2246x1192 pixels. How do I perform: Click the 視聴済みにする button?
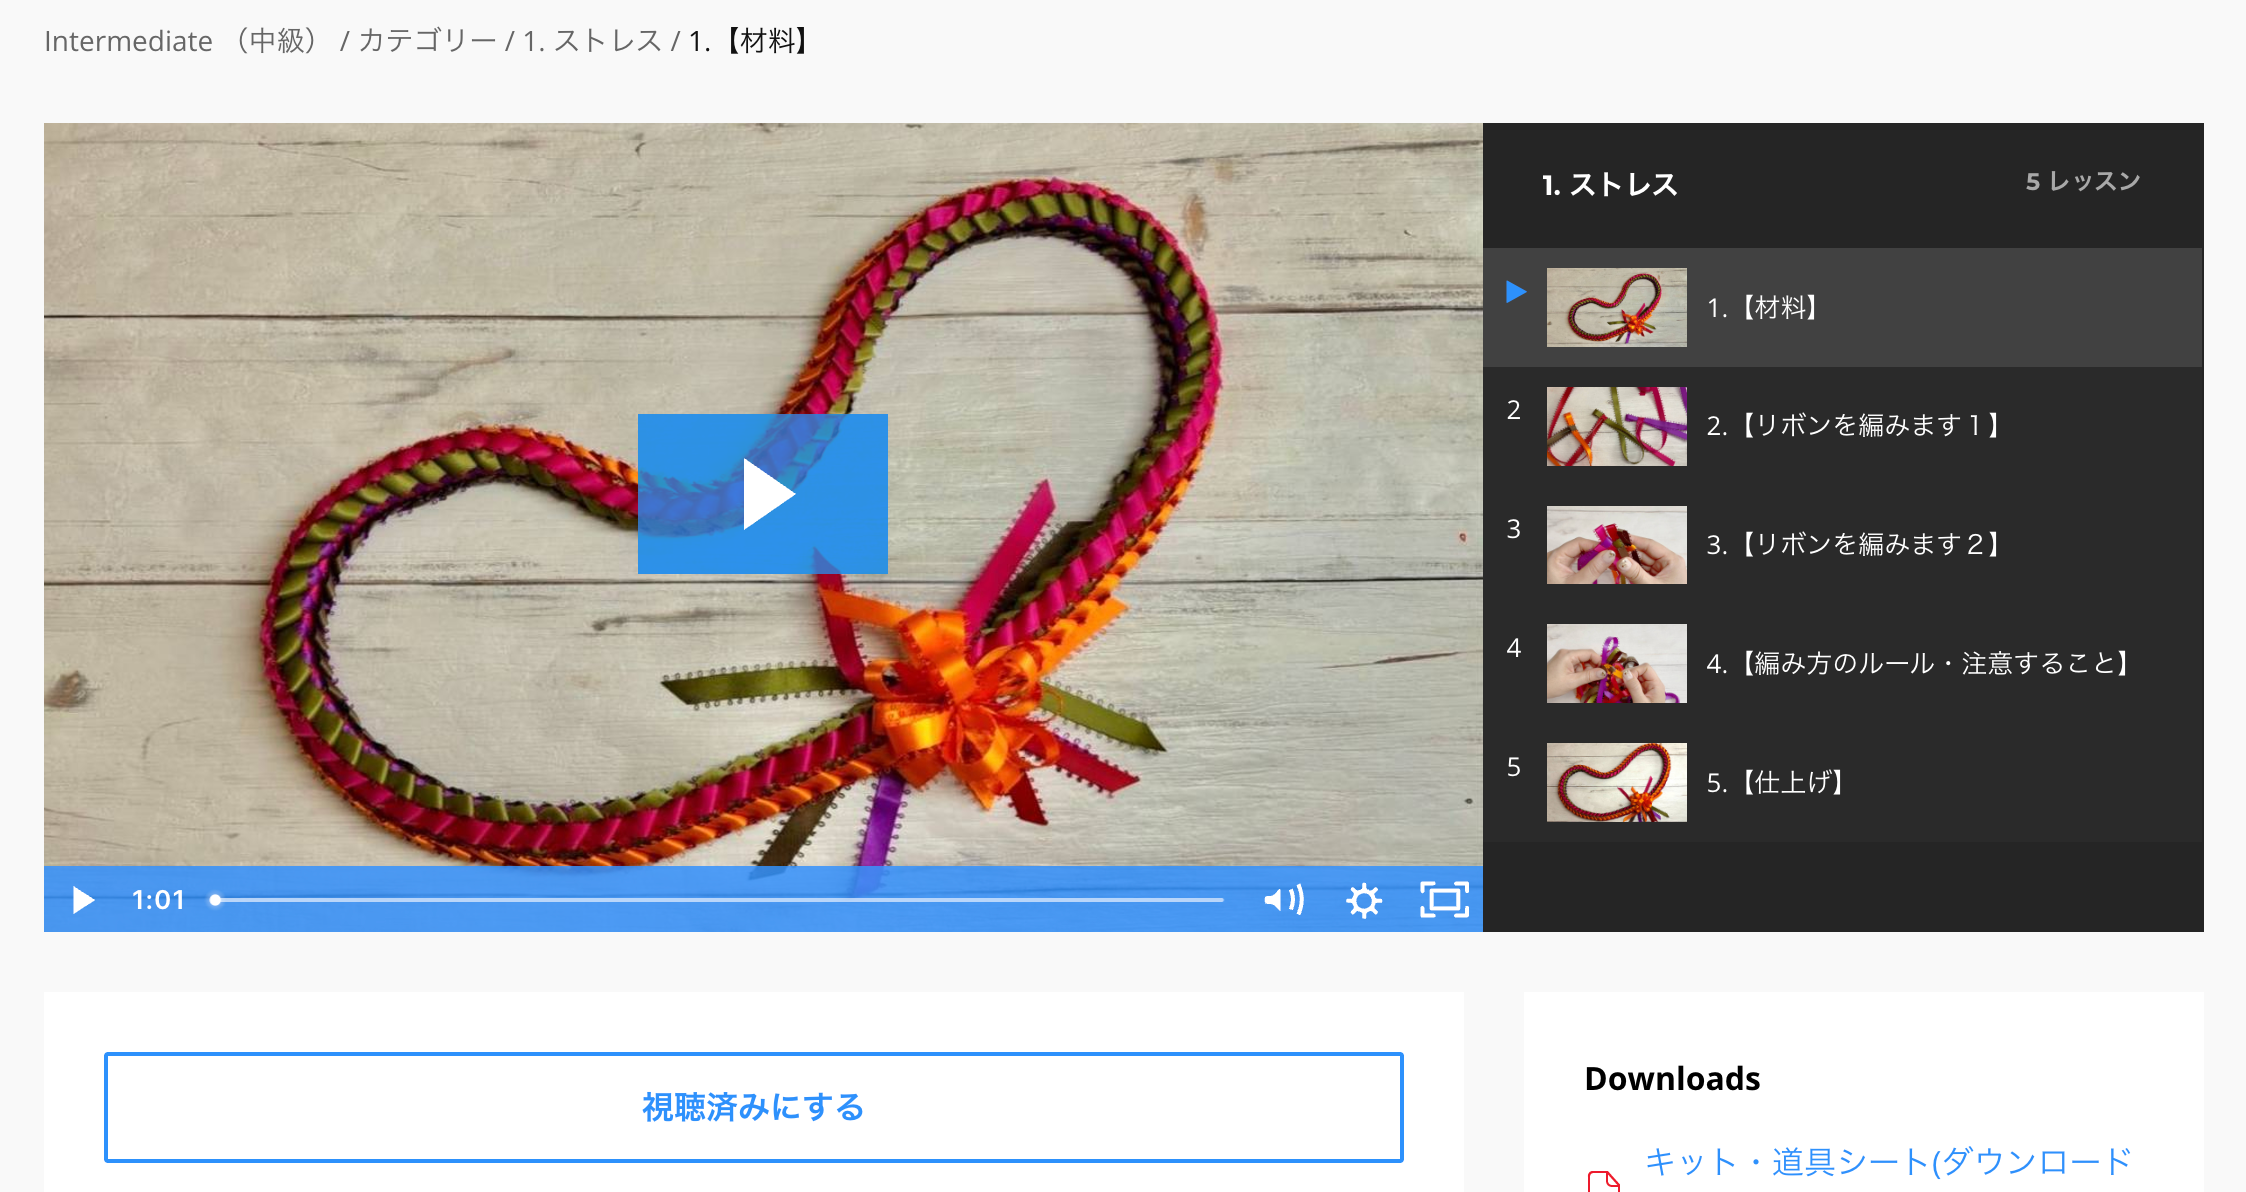pos(753,1107)
